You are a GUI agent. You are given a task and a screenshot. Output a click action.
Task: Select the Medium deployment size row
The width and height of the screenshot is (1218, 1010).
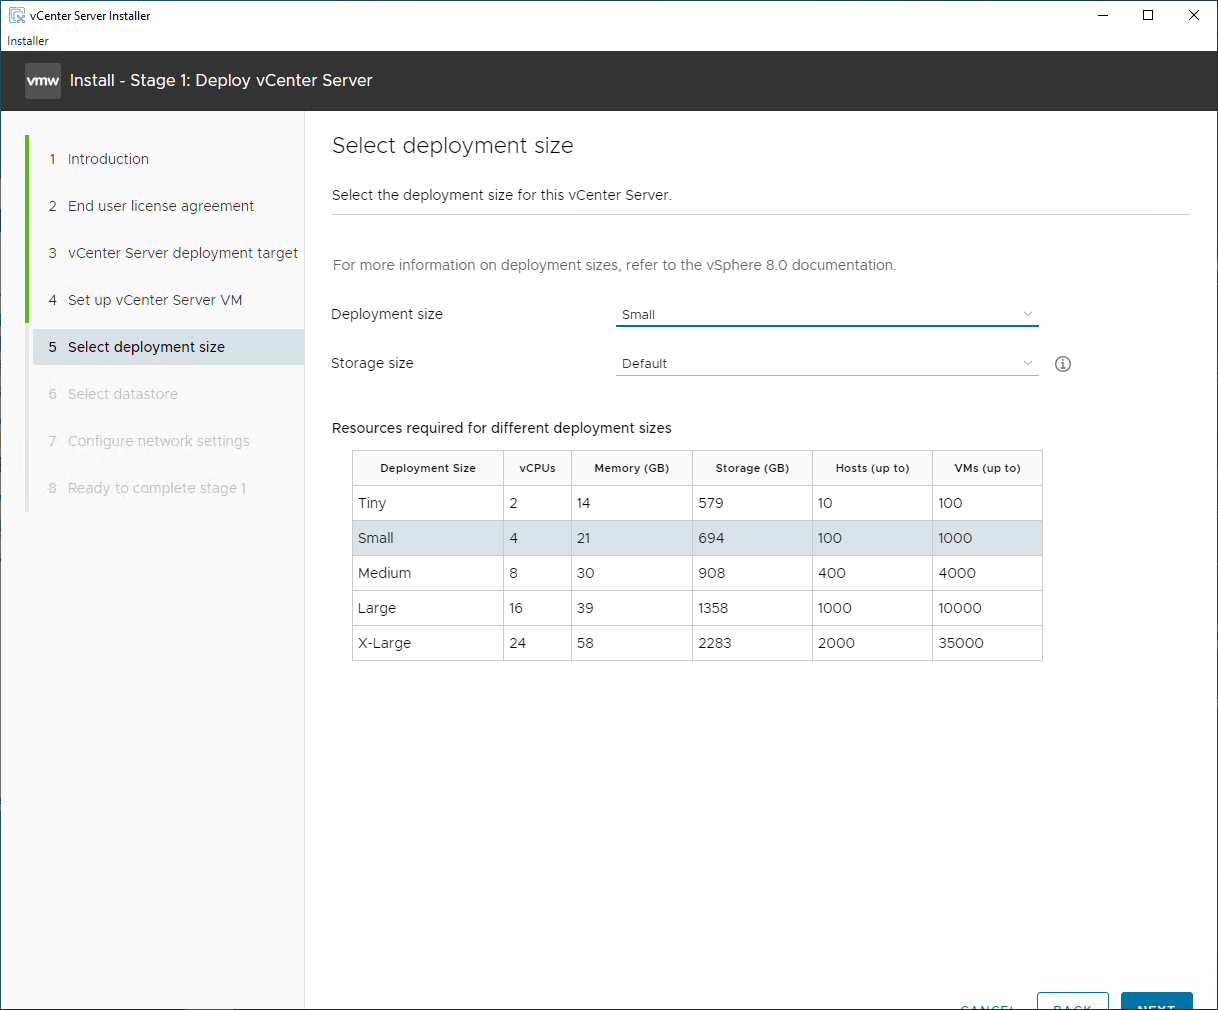[696, 573]
